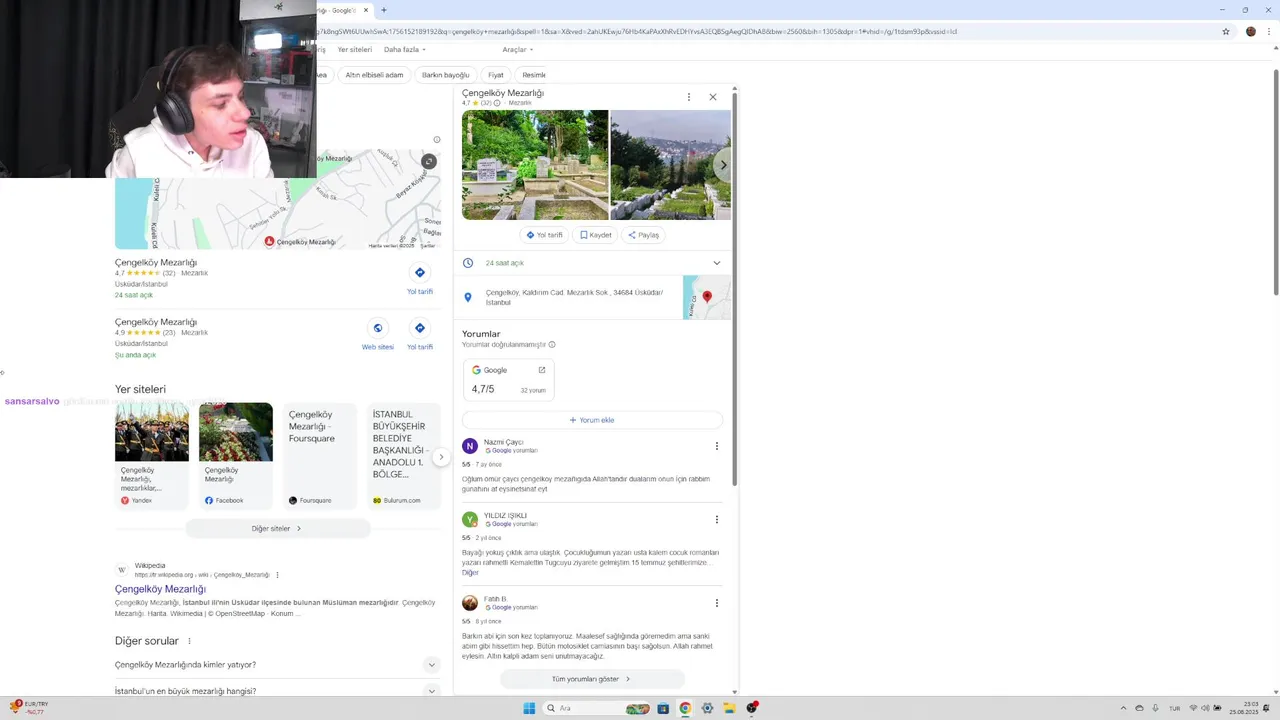Open the Google 4,7/5 reviews card
Screen dimensions: 1280x720
point(508,379)
